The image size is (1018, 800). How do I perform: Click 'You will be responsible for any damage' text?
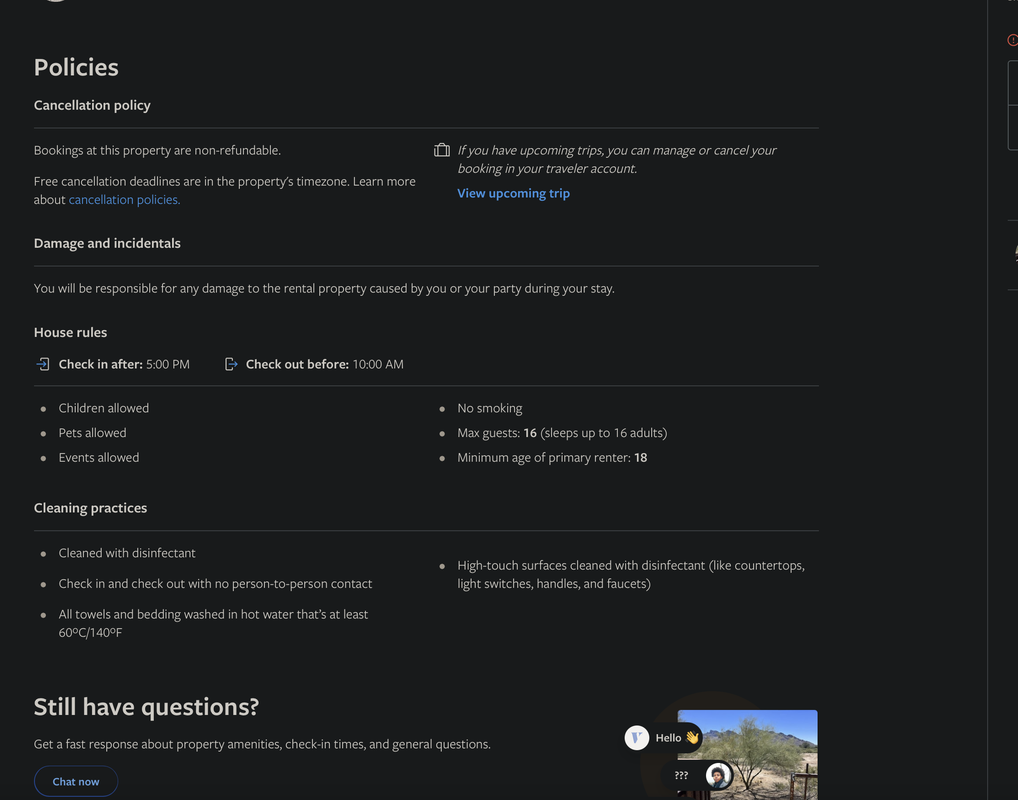(324, 288)
